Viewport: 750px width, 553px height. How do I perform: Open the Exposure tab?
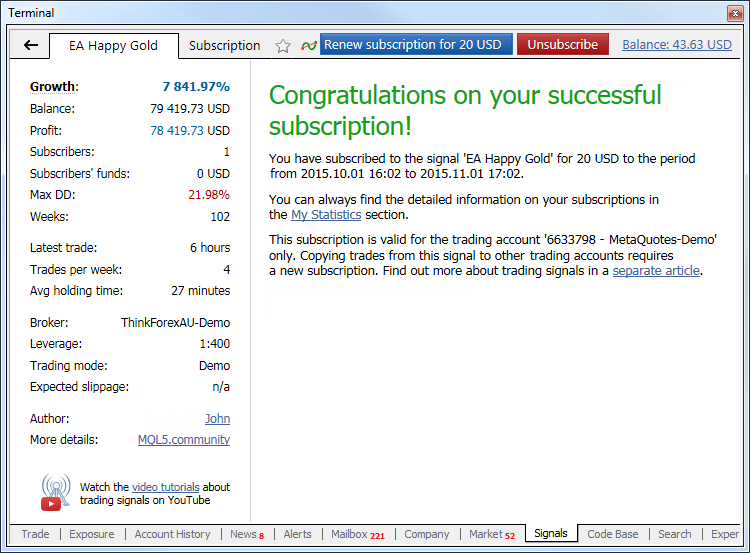(x=92, y=534)
